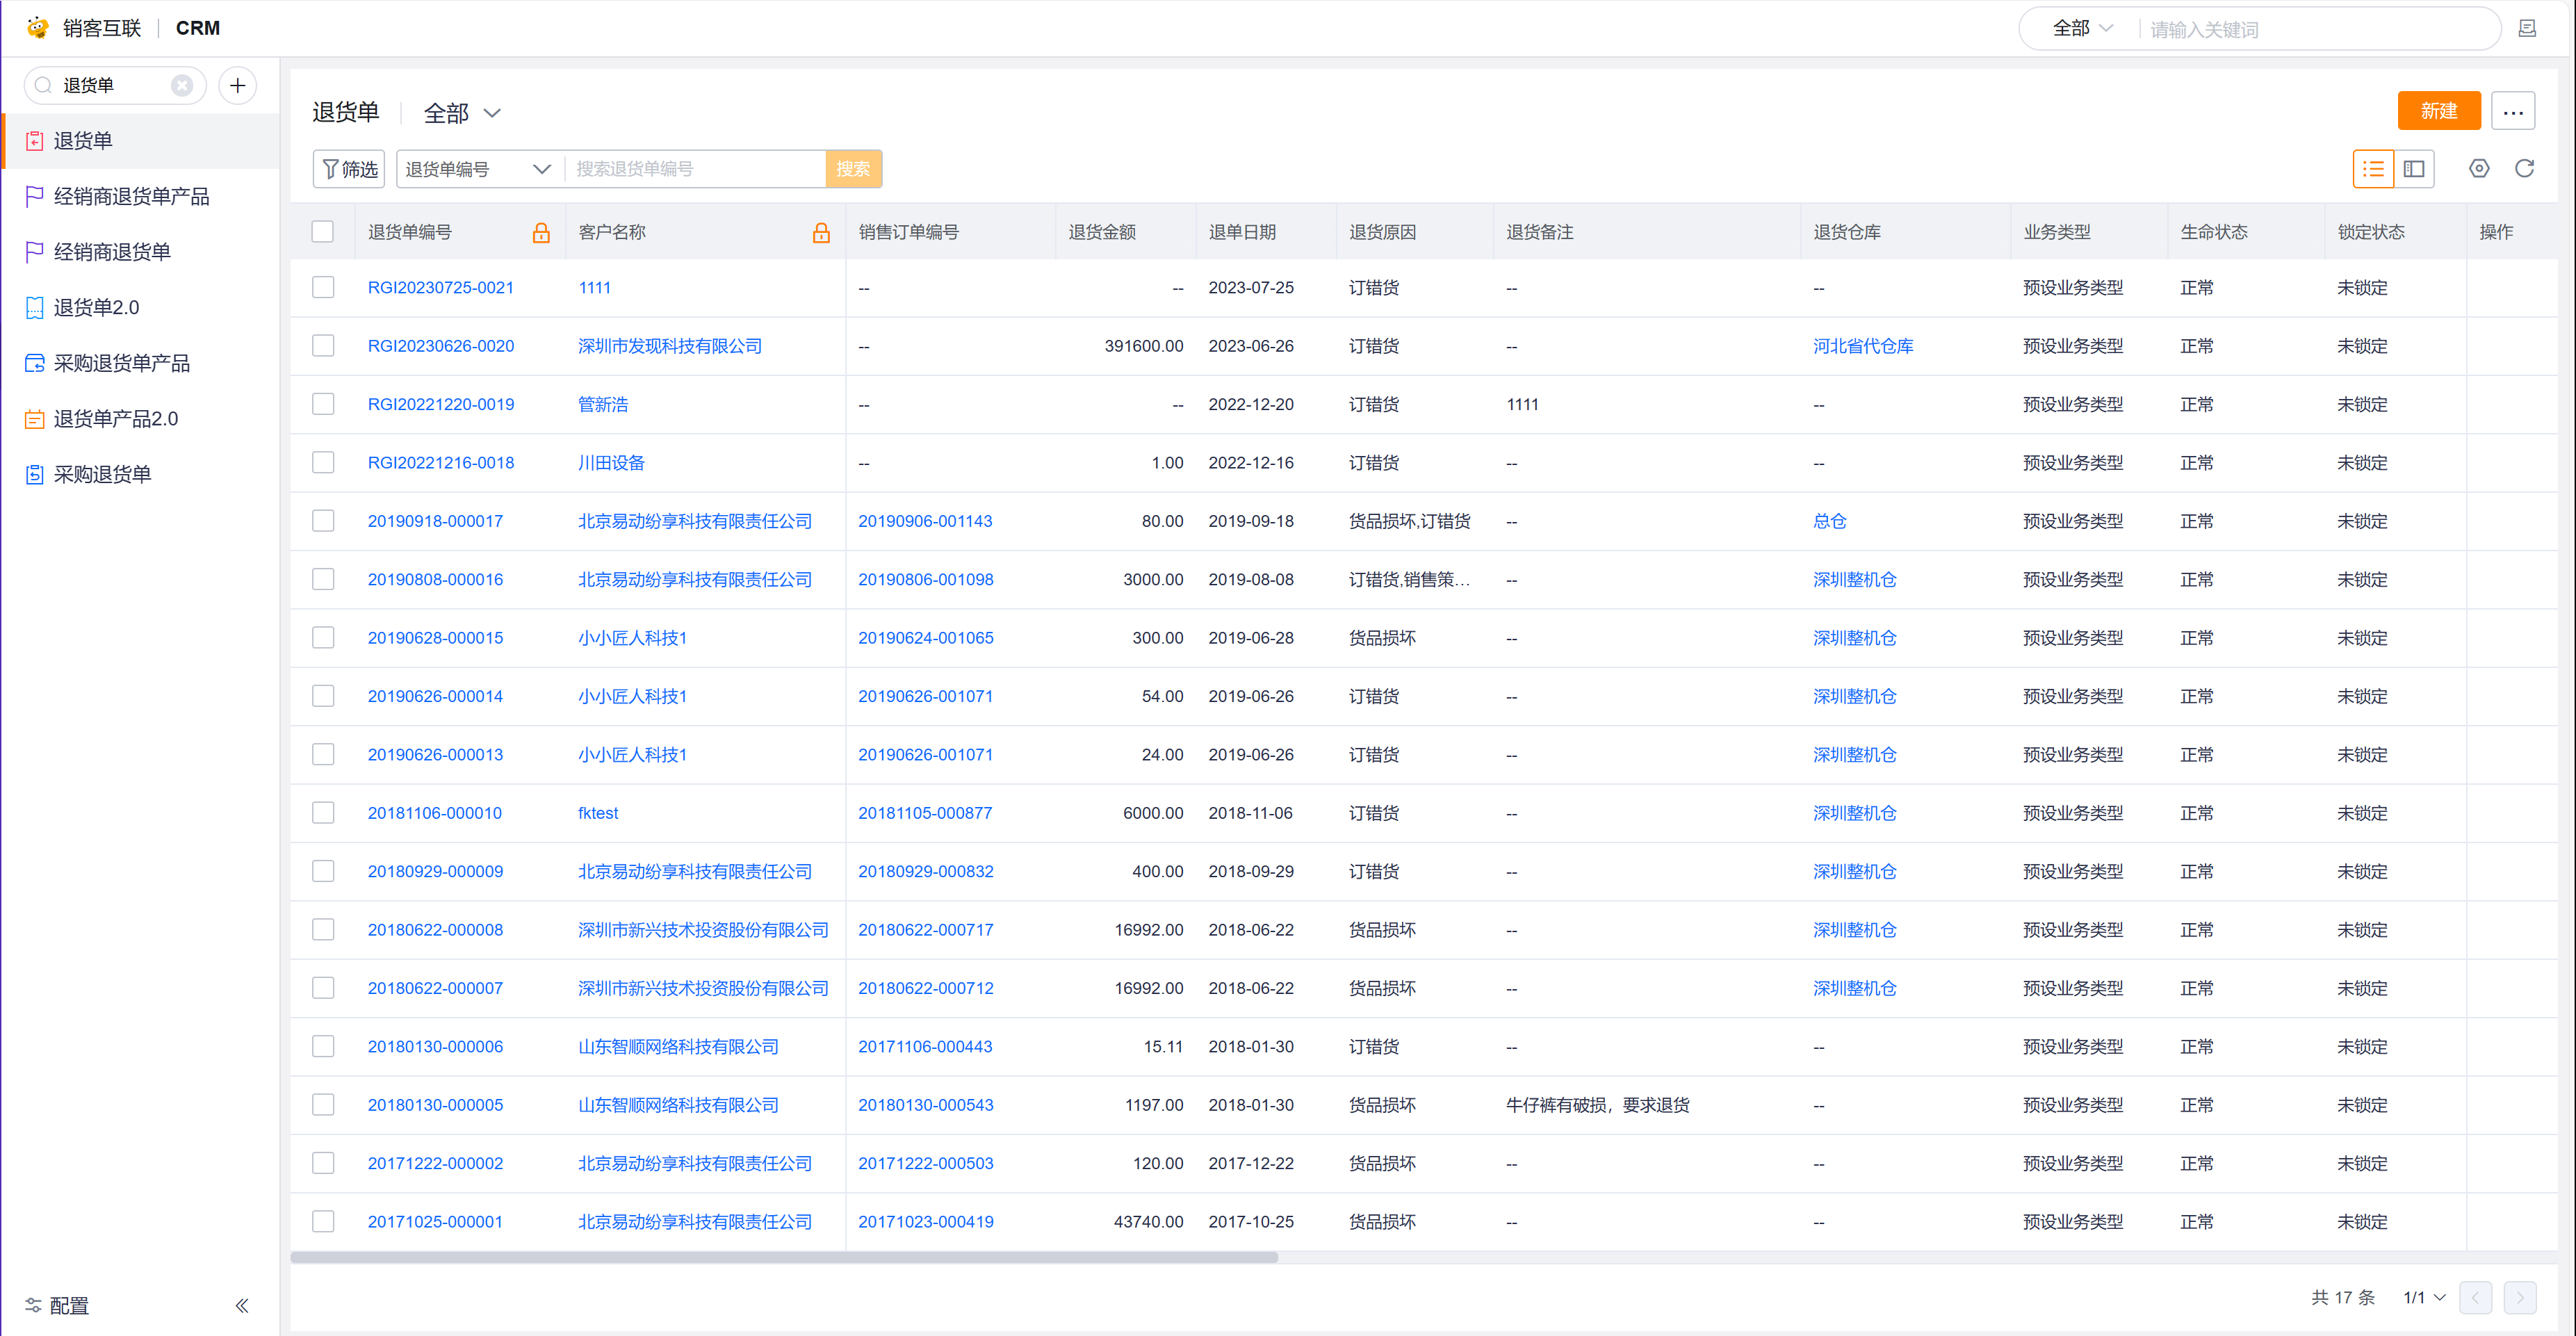Click the refresh list icon
The width and height of the screenshot is (2576, 1336).
tap(2524, 168)
